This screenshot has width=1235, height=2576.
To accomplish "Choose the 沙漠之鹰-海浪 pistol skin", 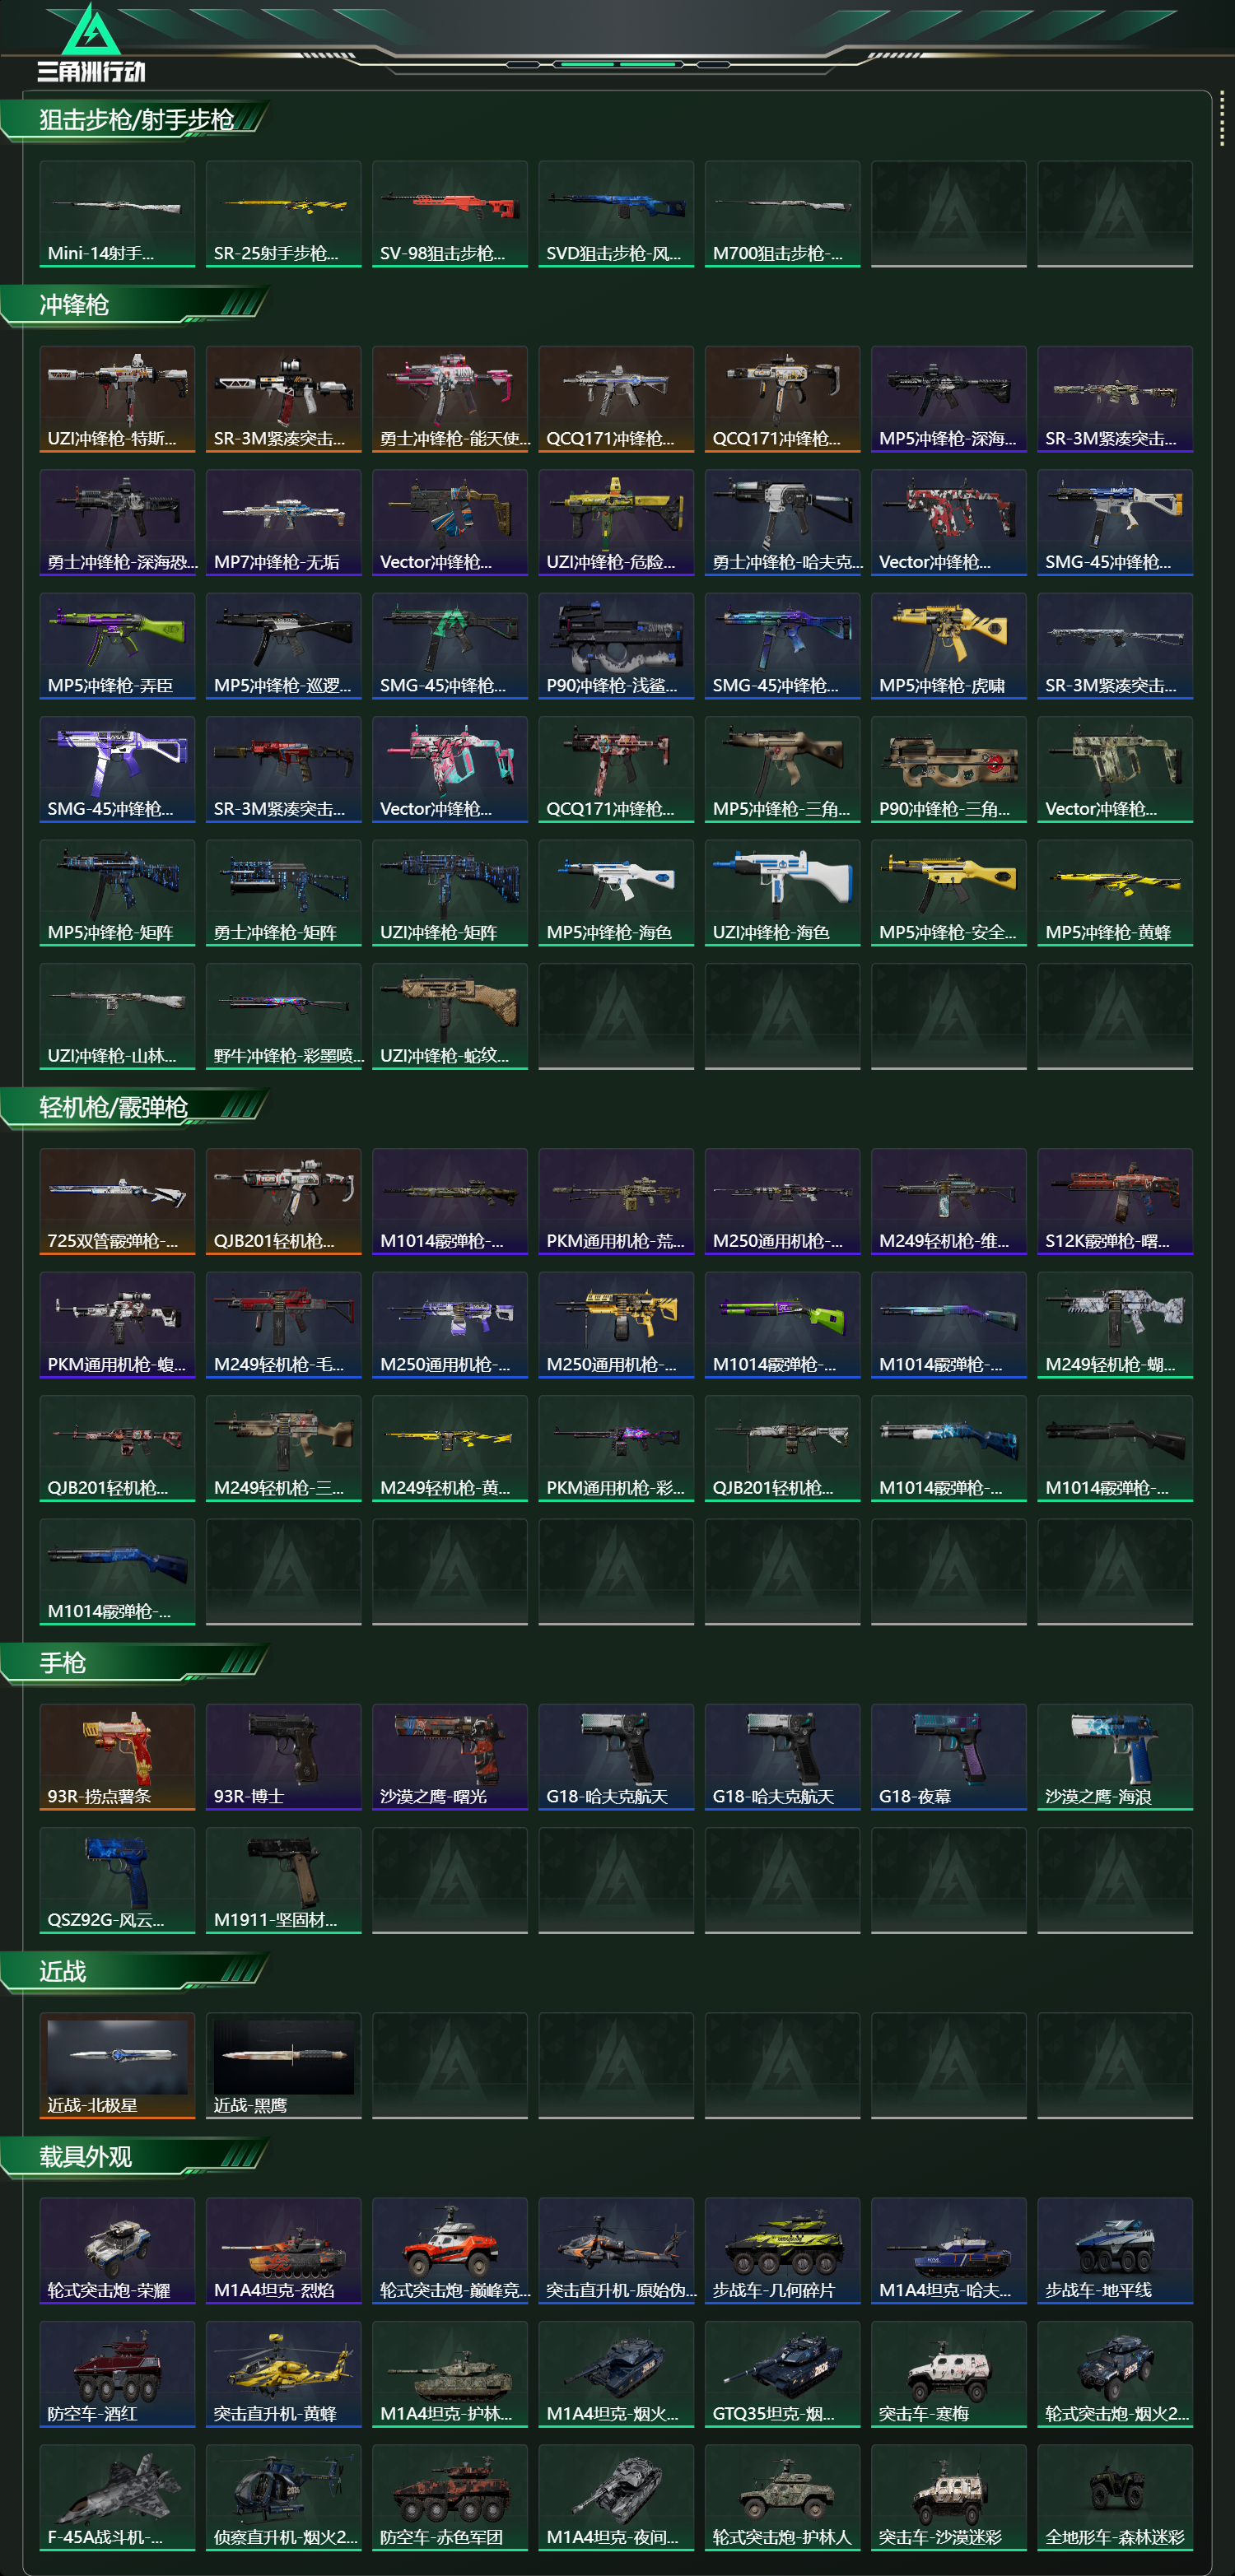I will point(1115,1757).
